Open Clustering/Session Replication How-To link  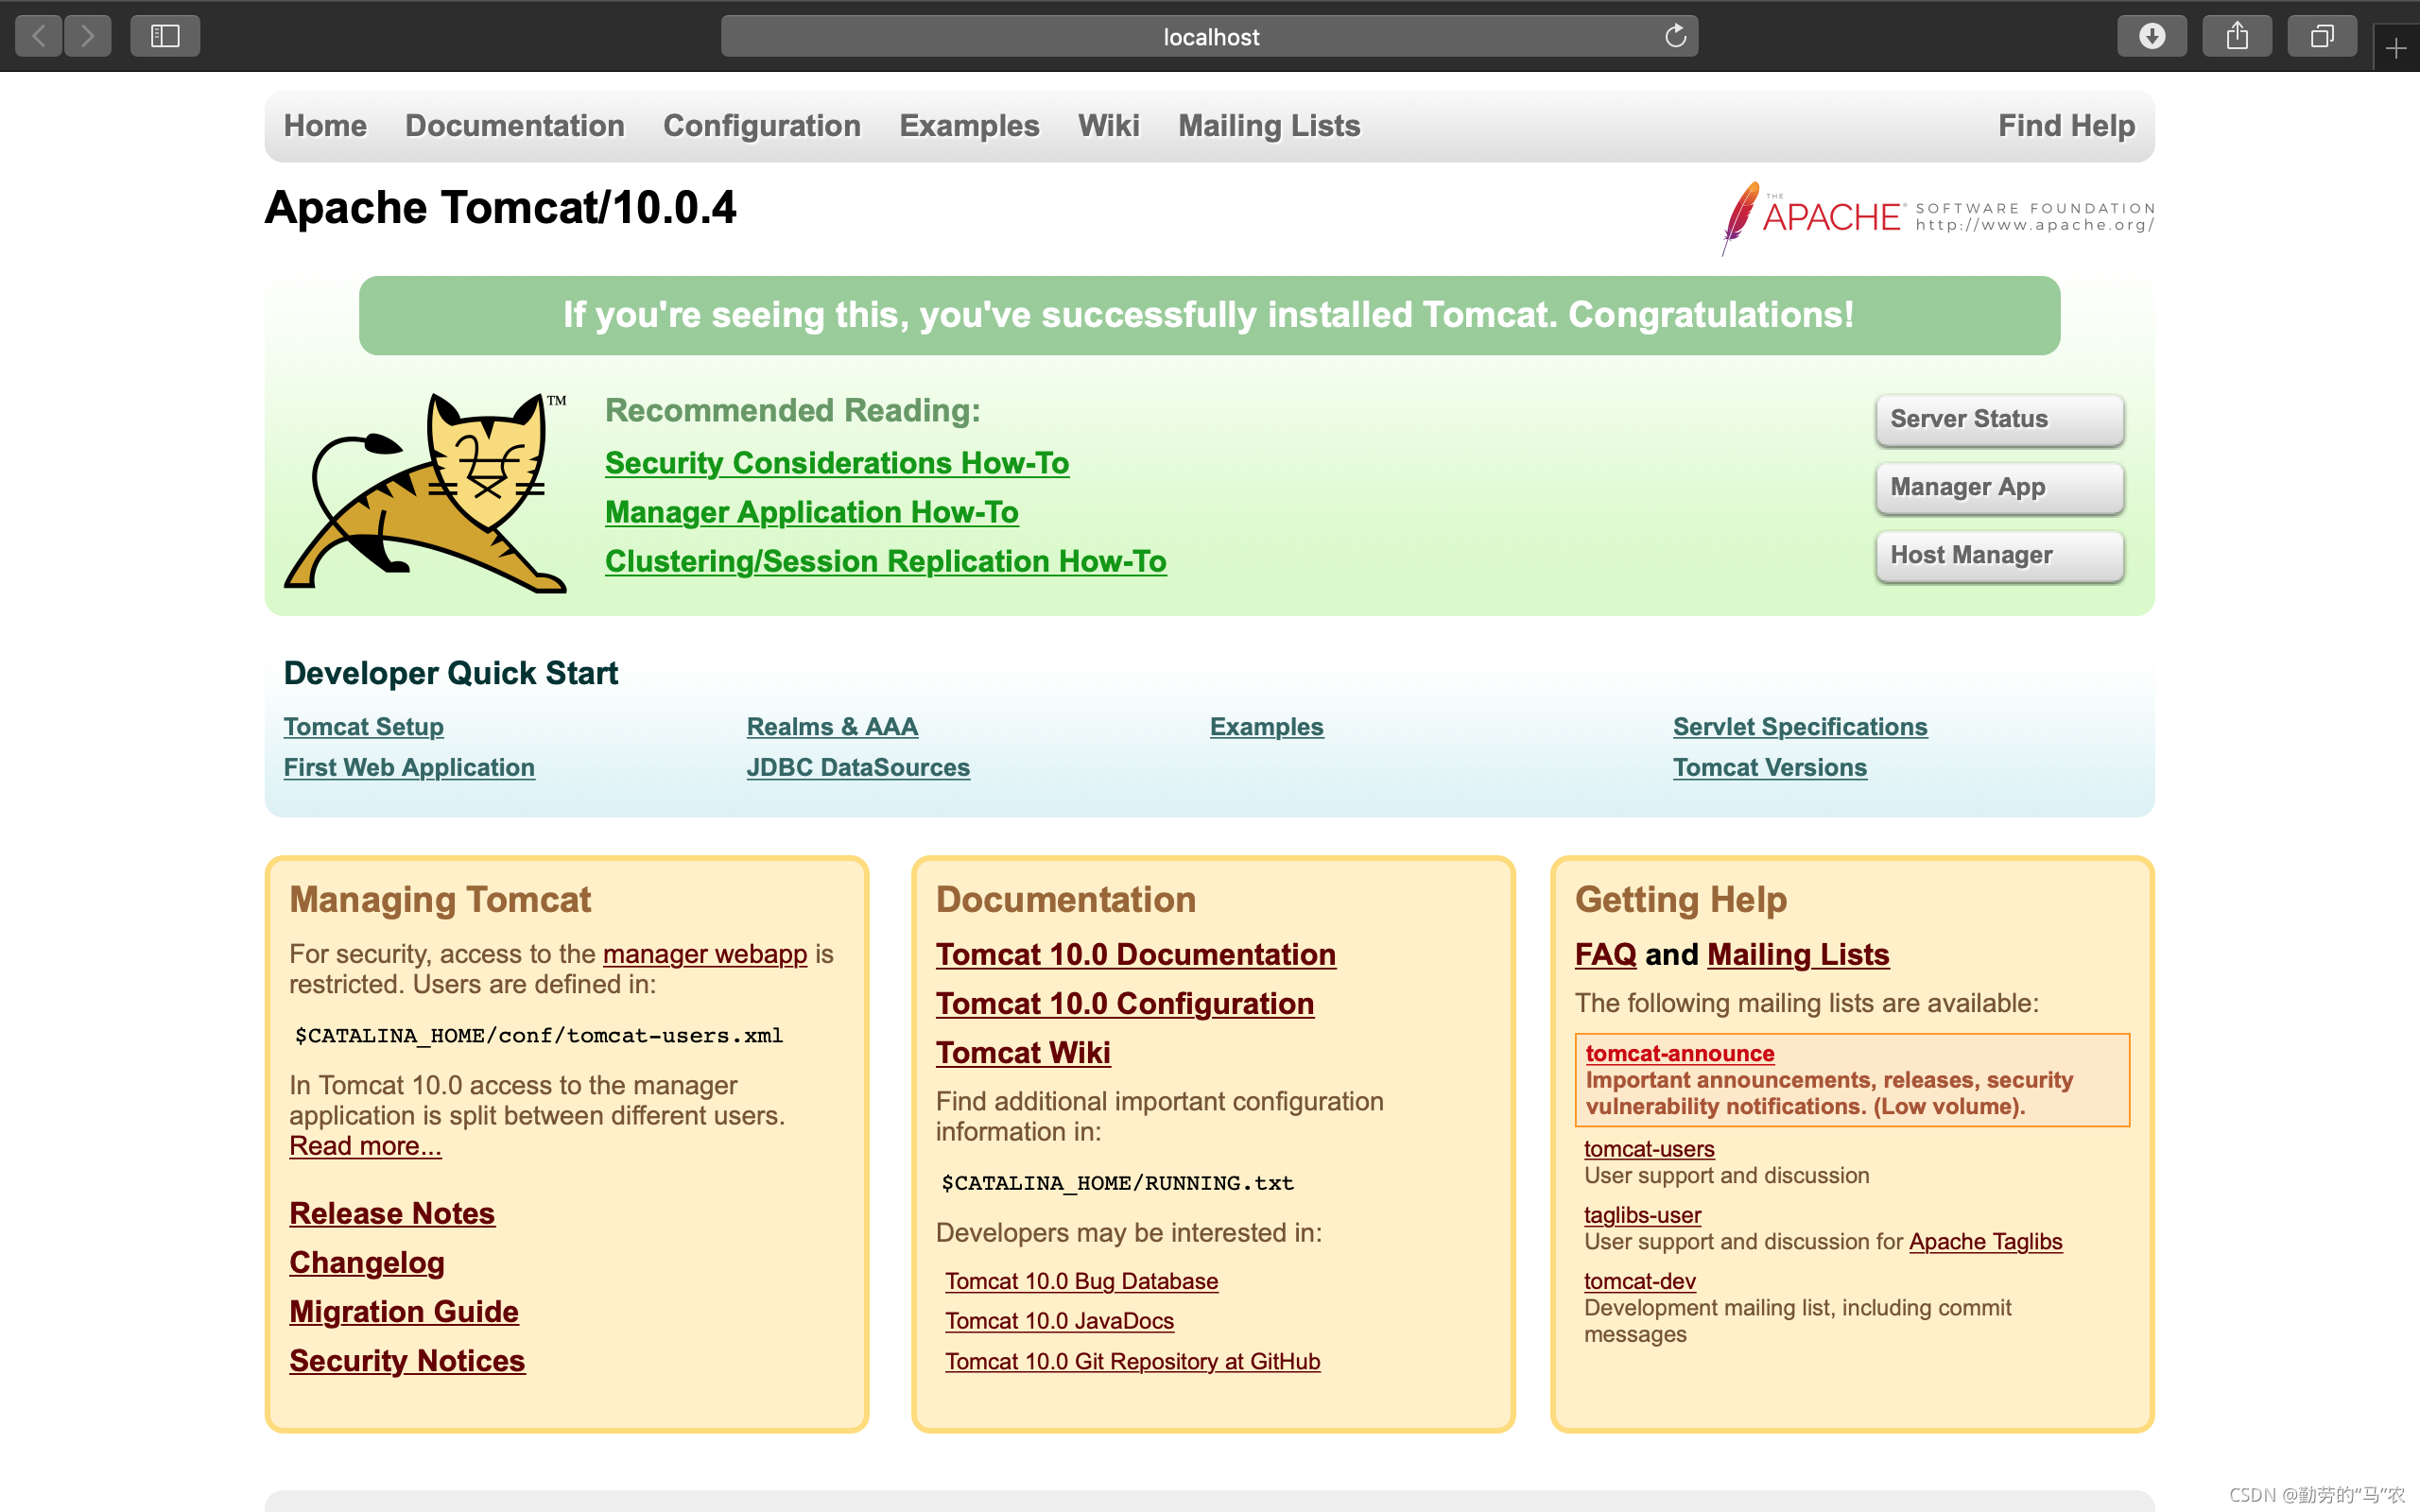coord(886,561)
